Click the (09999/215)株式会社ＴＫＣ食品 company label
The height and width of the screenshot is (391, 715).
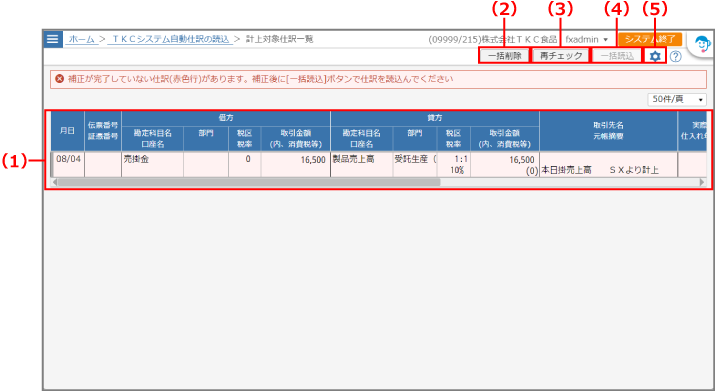[492, 39]
